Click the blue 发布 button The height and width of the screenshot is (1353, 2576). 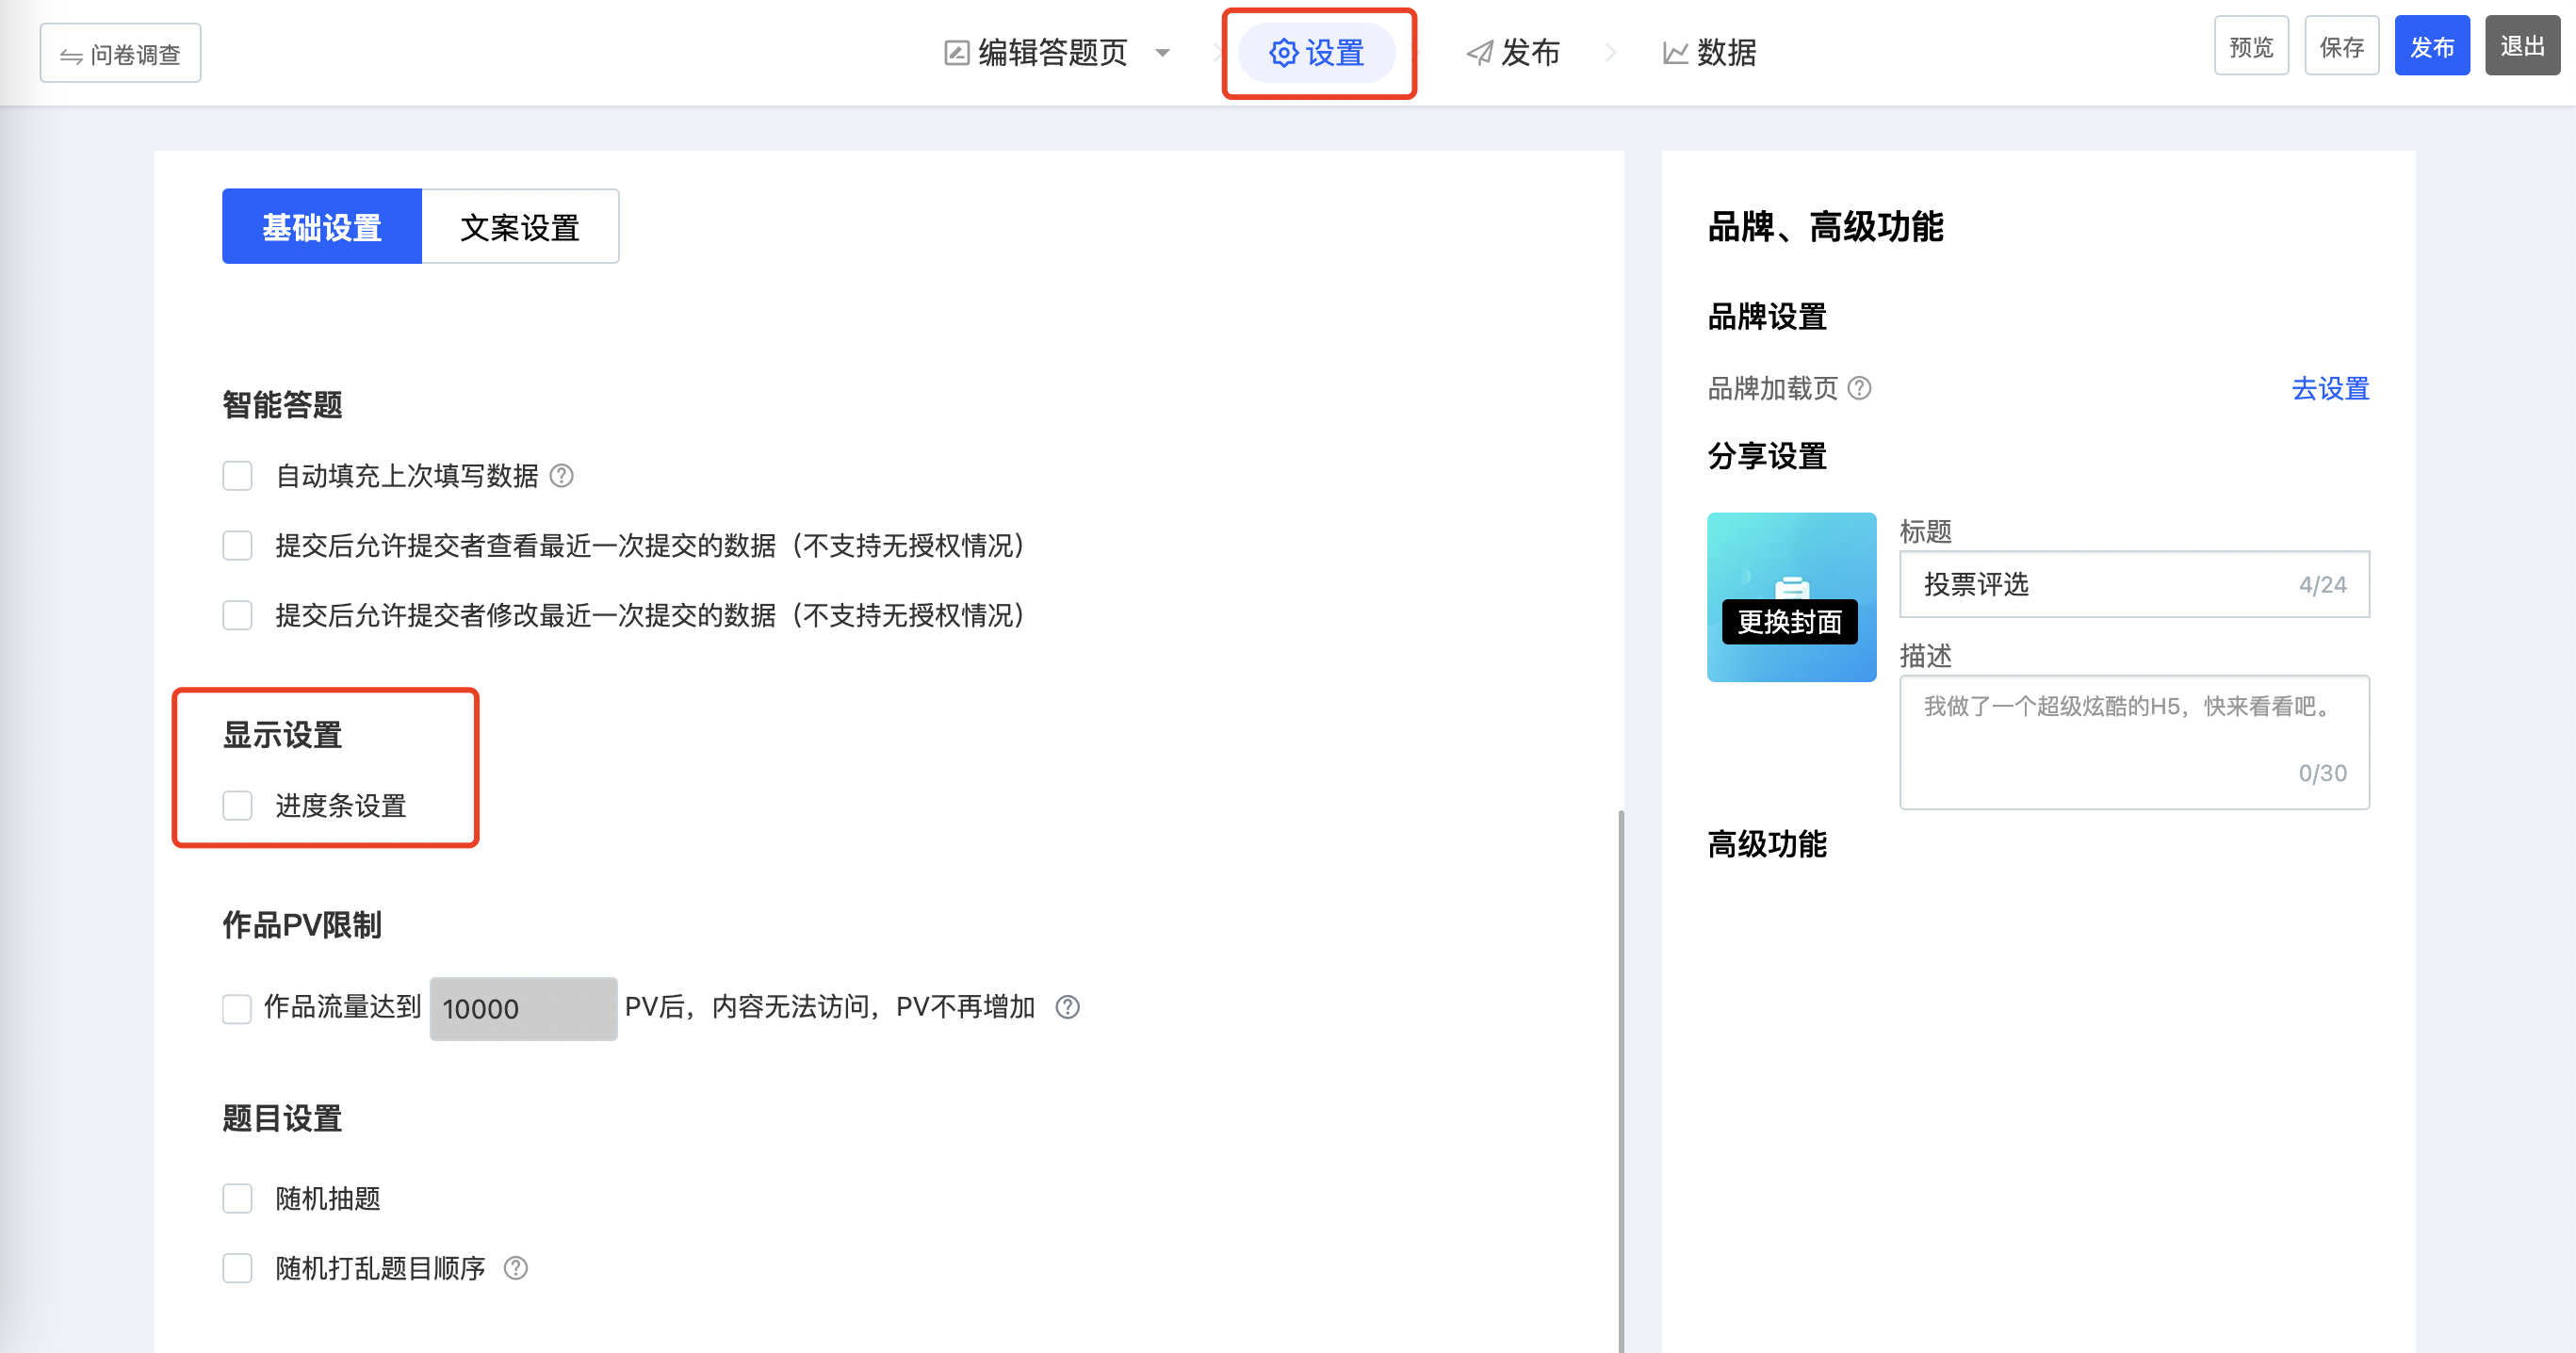(2432, 46)
